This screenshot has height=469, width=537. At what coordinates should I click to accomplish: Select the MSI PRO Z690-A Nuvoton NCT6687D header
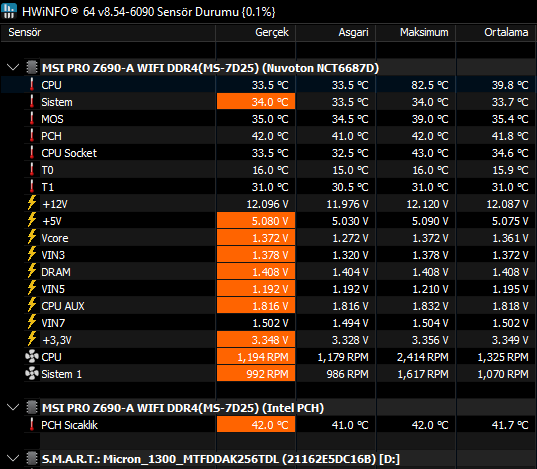tap(210, 68)
